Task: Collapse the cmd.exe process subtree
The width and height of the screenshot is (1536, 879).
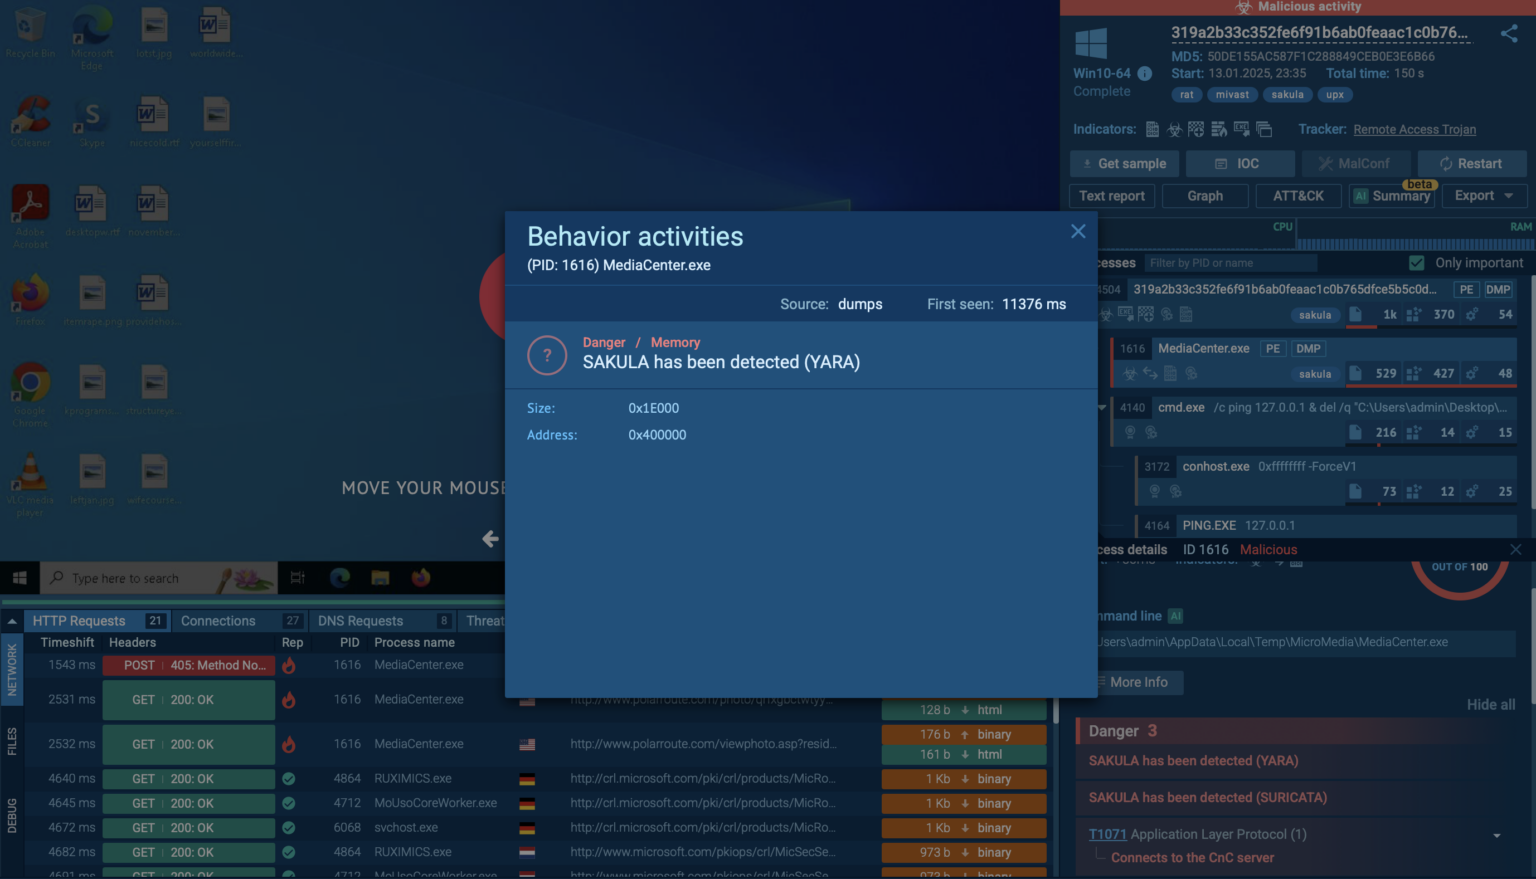Action: (1102, 407)
